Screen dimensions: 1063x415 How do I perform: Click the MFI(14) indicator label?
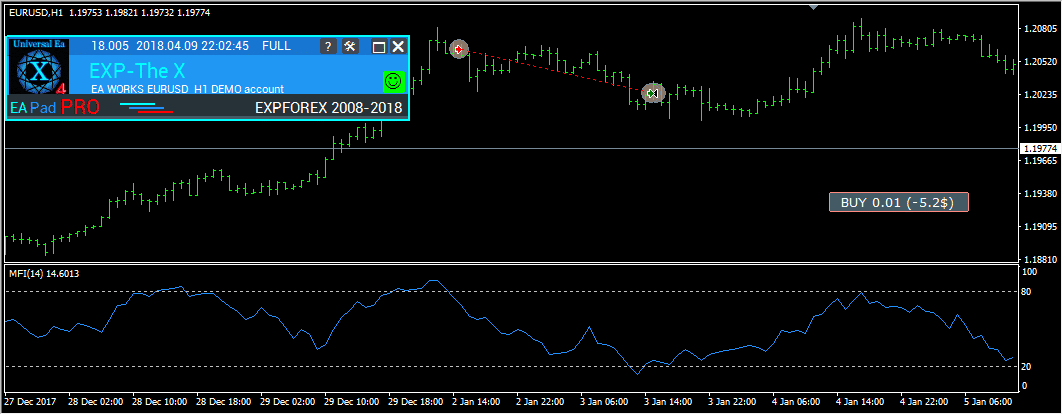[x=43, y=273]
